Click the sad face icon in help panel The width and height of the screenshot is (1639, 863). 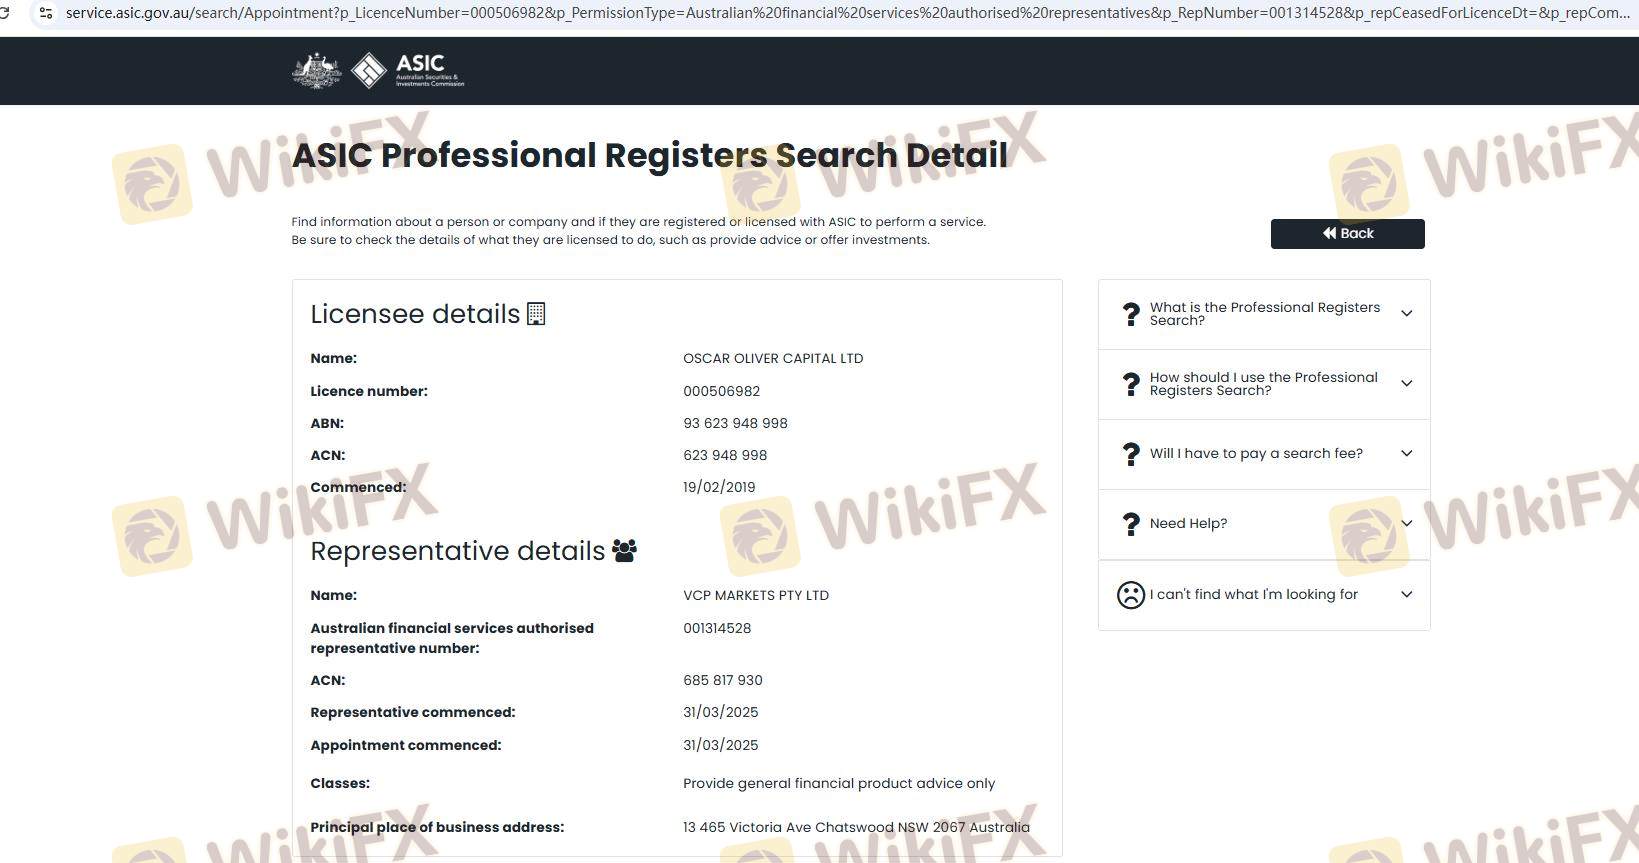tap(1130, 595)
